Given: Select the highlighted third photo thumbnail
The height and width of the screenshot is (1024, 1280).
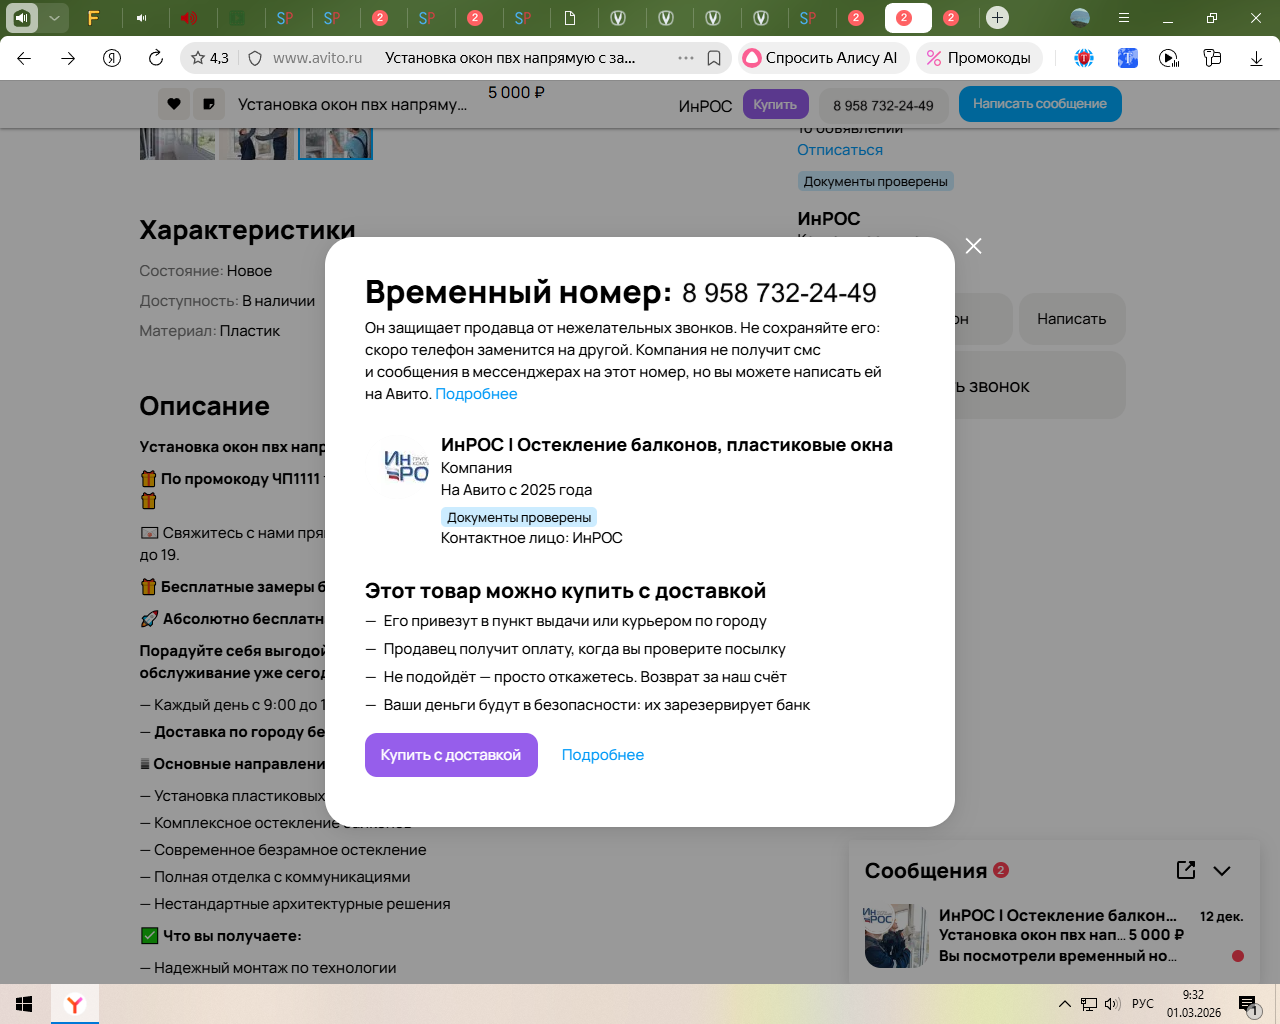Looking at the screenshot, I should pos(336,144).
